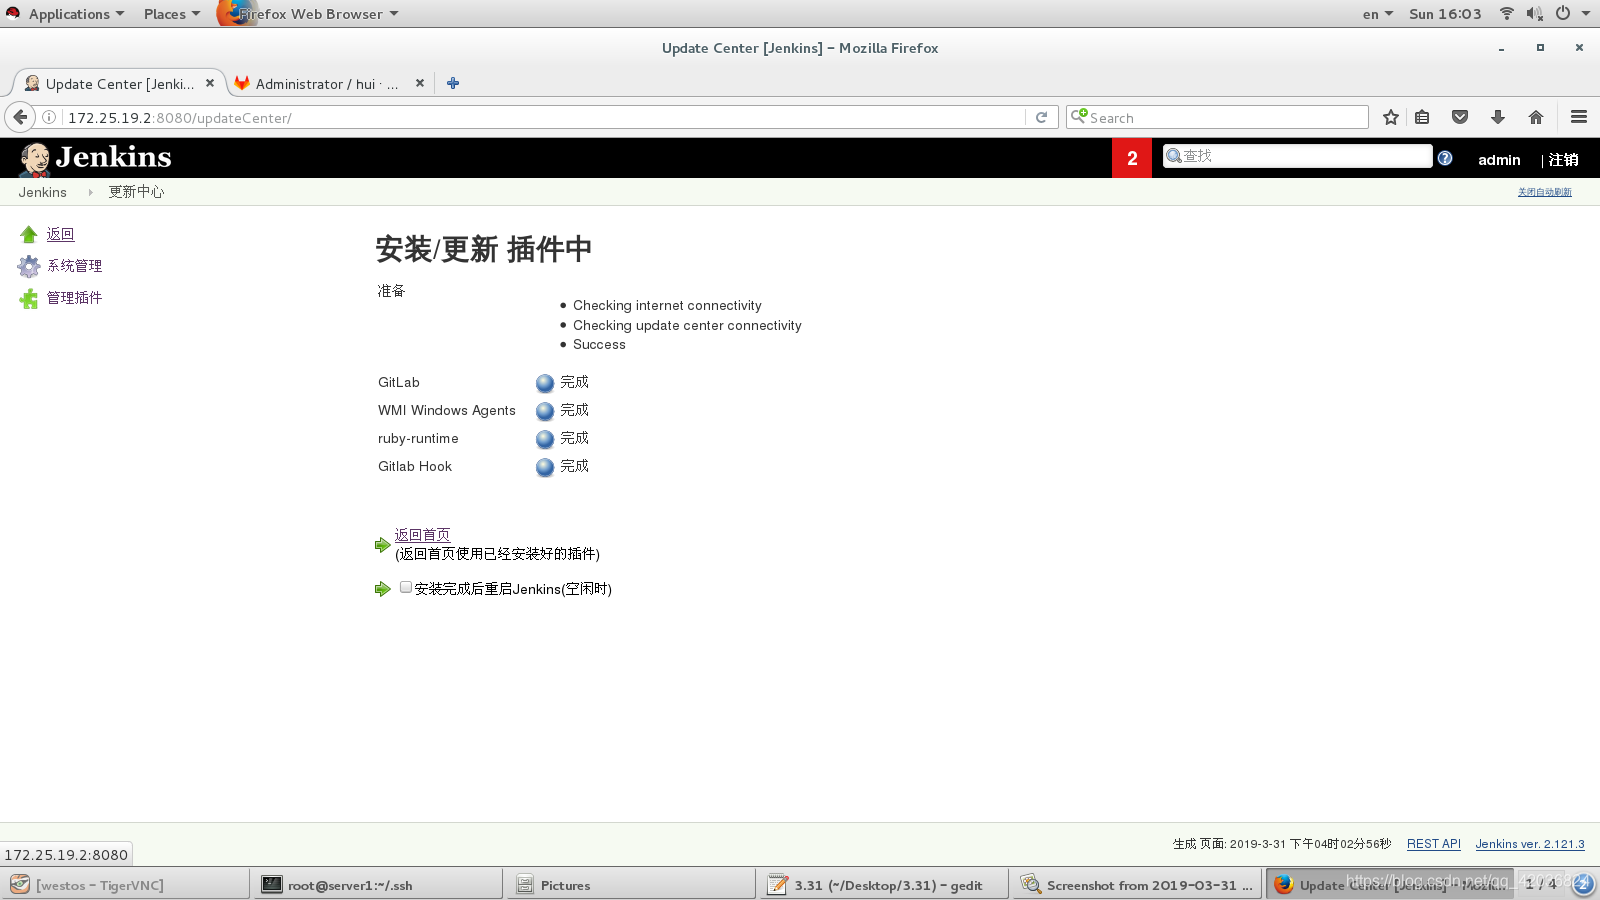
Task: Click the blue status ball for ruby-runtime
Action: [x=545, y=439]
